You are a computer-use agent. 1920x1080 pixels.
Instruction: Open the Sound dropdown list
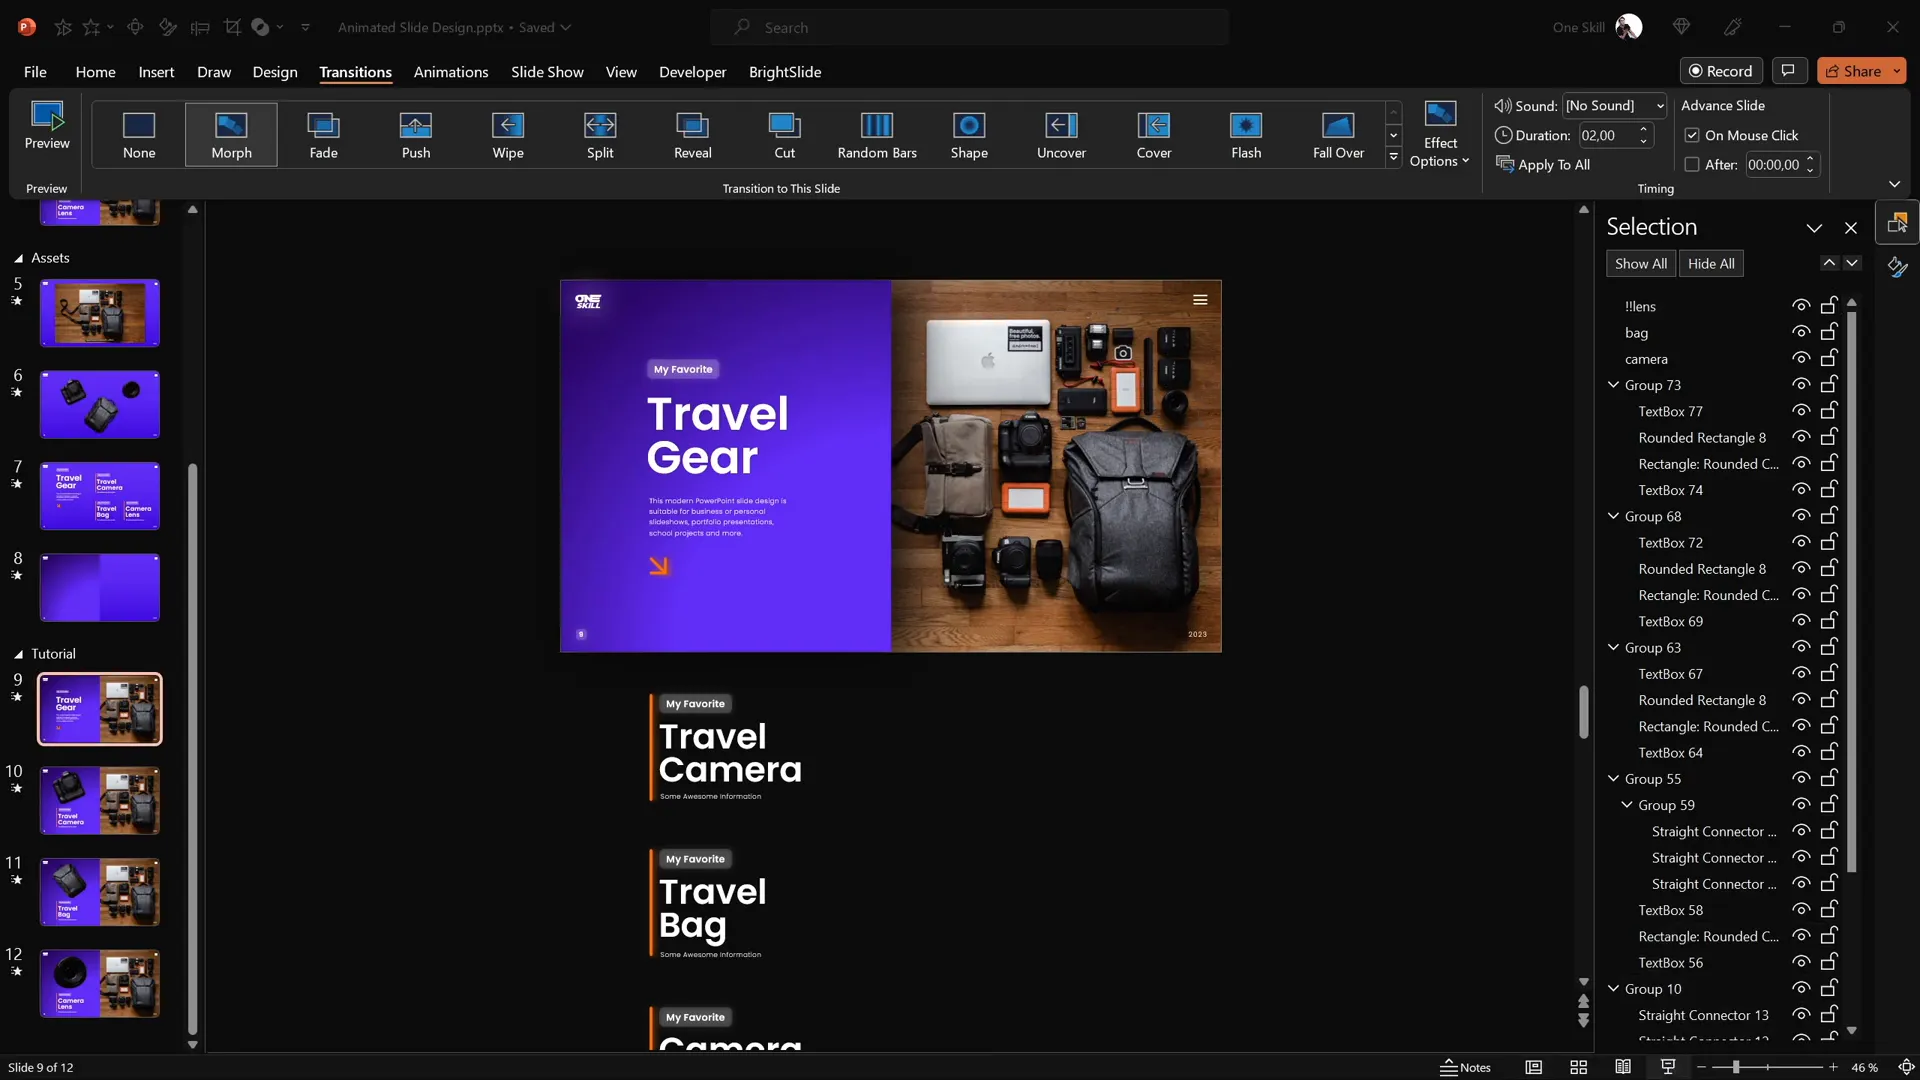pyautogui.click(x=1660, y=106)
